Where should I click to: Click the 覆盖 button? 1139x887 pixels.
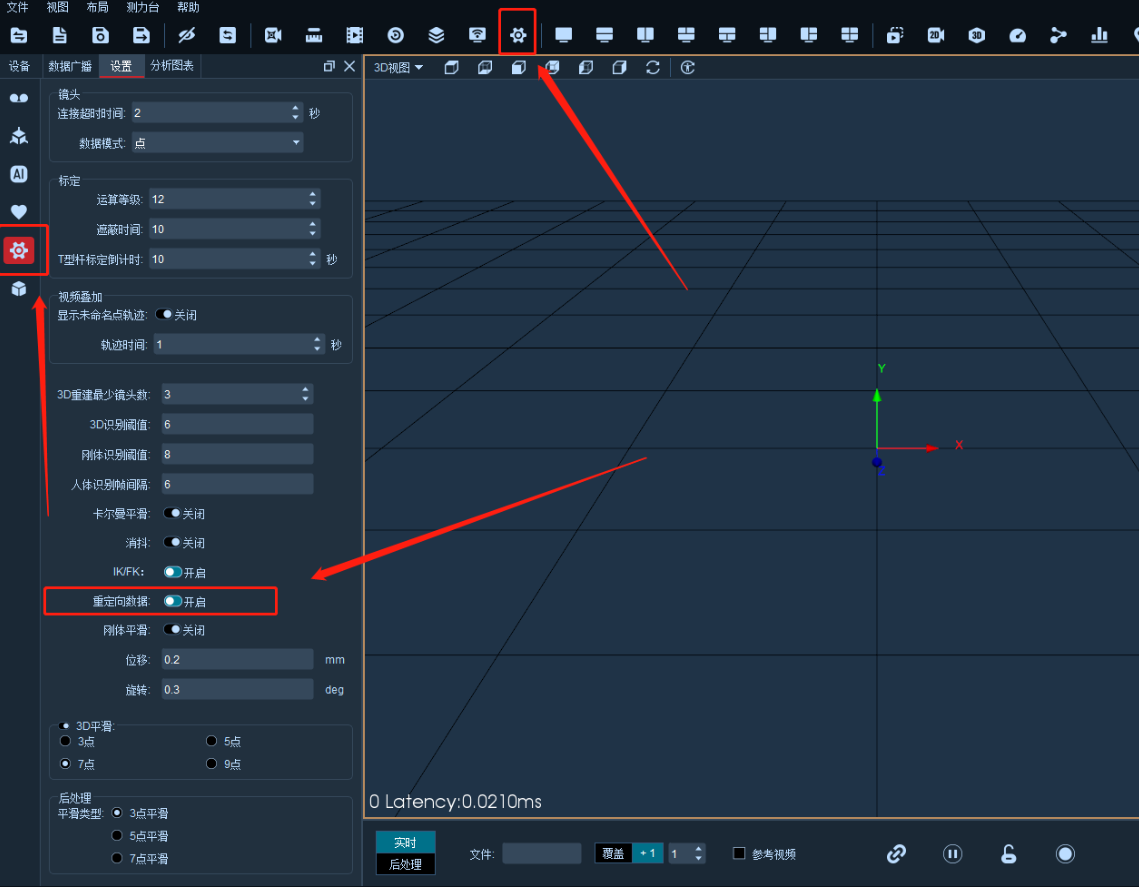pyautogui.click(x=613, y=853)
